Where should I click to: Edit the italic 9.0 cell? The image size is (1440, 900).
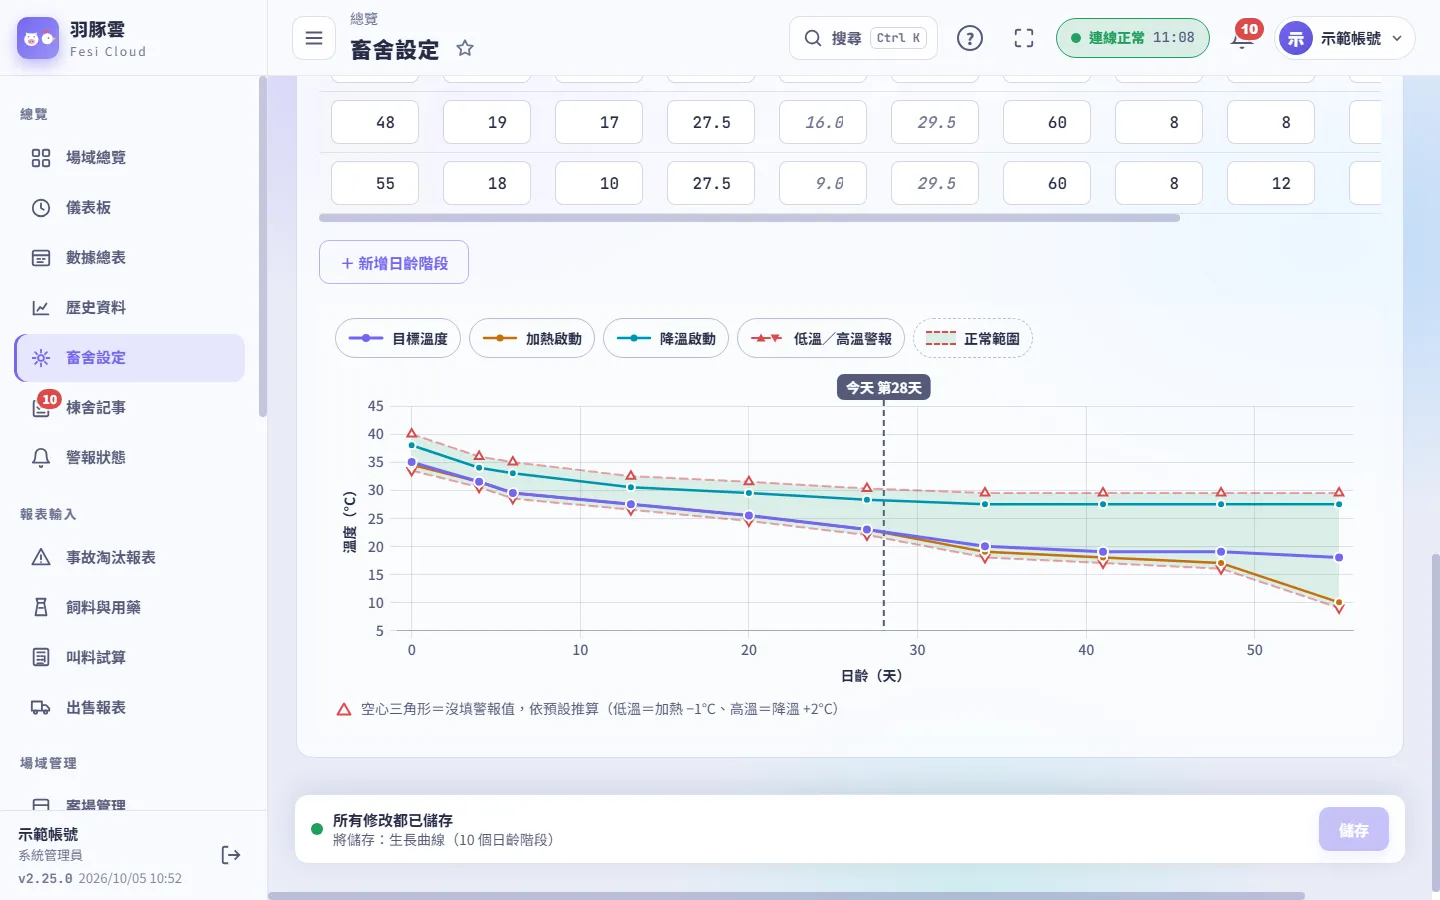[823, 183]
